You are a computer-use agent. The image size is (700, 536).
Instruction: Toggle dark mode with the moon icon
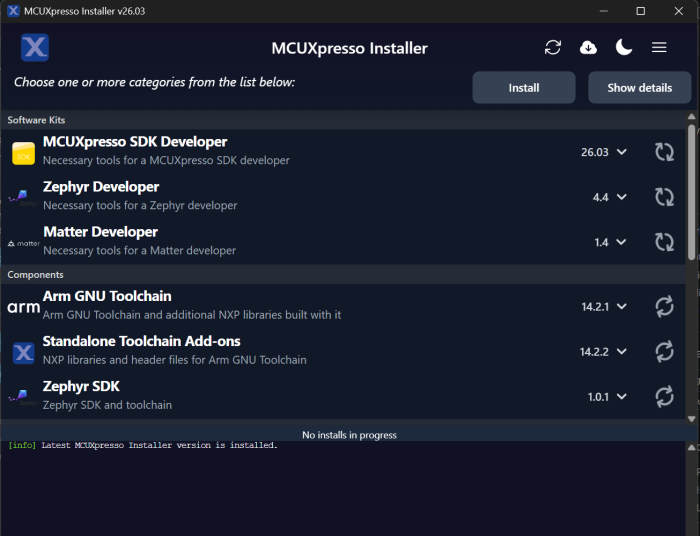(x=624, y=47)
